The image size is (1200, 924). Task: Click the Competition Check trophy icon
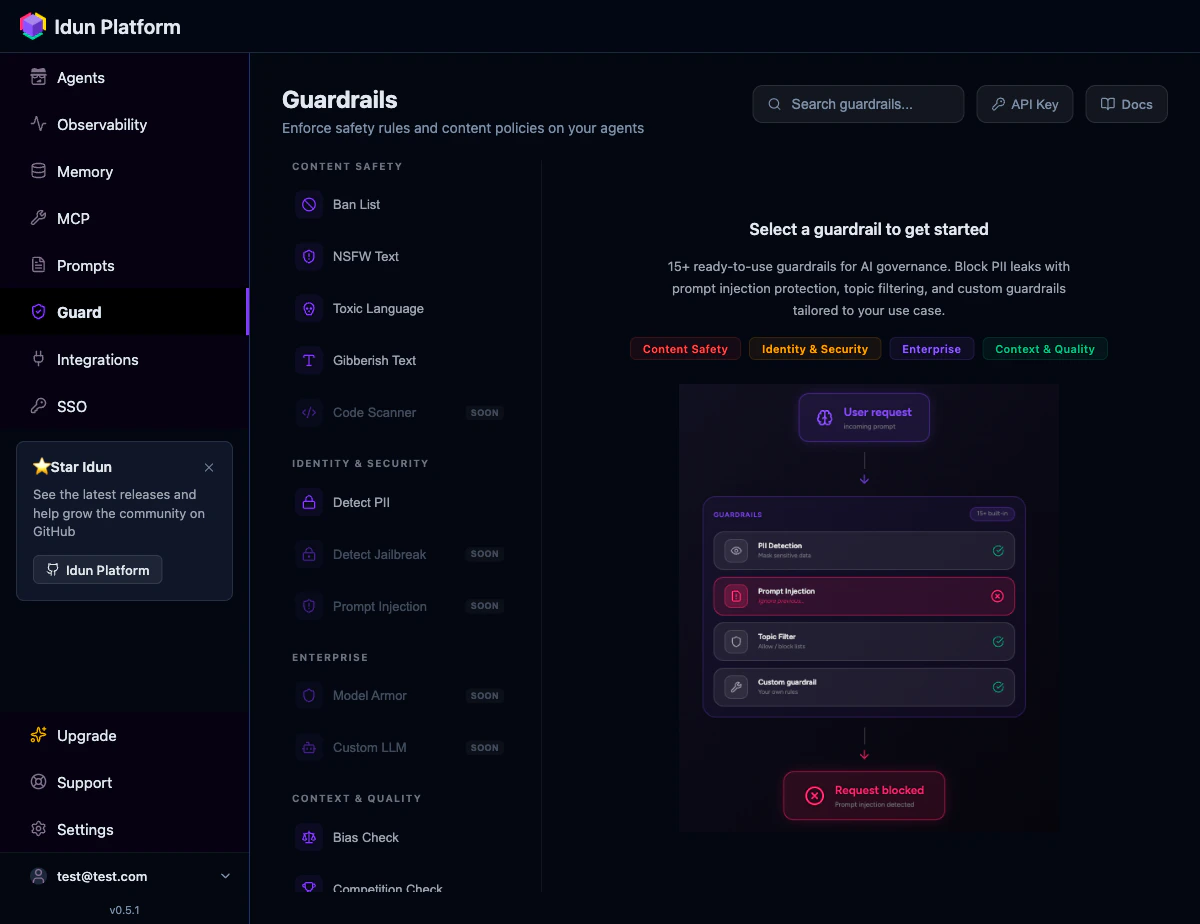(x=309, y=885)
